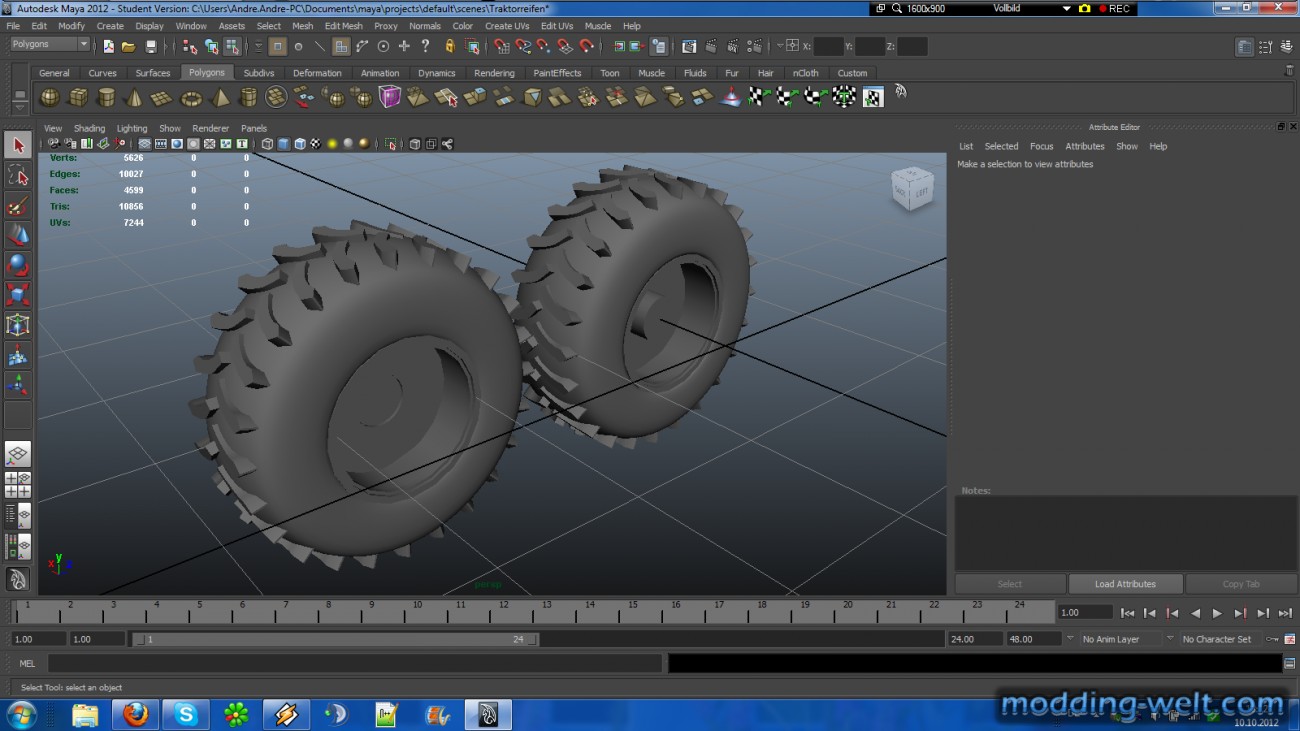Screen dimensions: 1300x731
Task: Click the Open Scene folder icon
Action: pos(129,46)
